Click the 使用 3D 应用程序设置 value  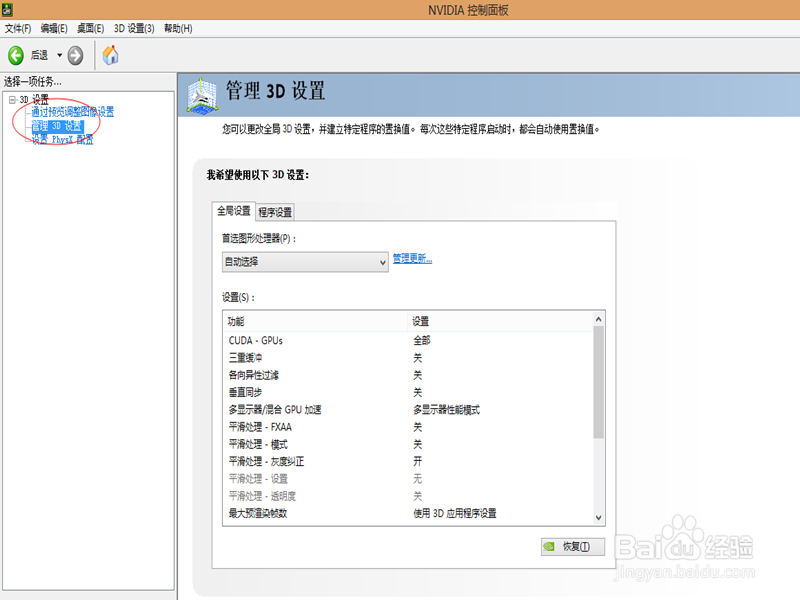pos(455,513)
